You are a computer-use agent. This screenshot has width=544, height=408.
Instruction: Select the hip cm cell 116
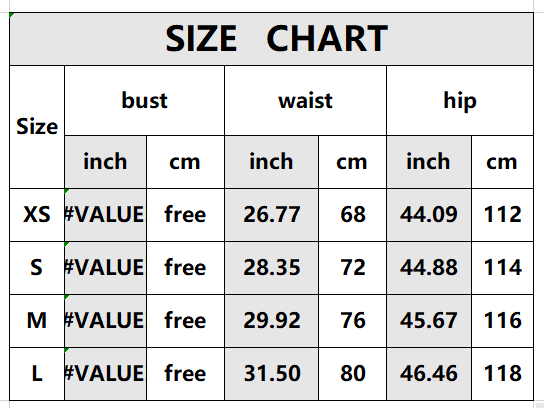[502, 321]
